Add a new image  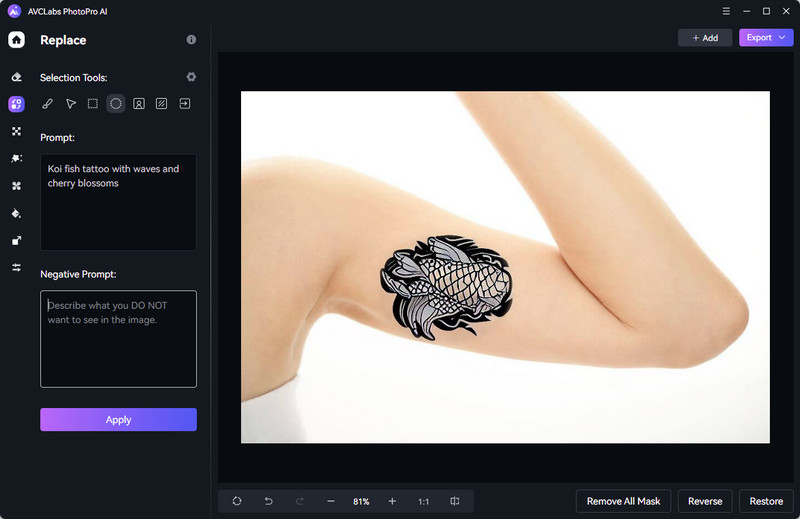pos(705,38)
